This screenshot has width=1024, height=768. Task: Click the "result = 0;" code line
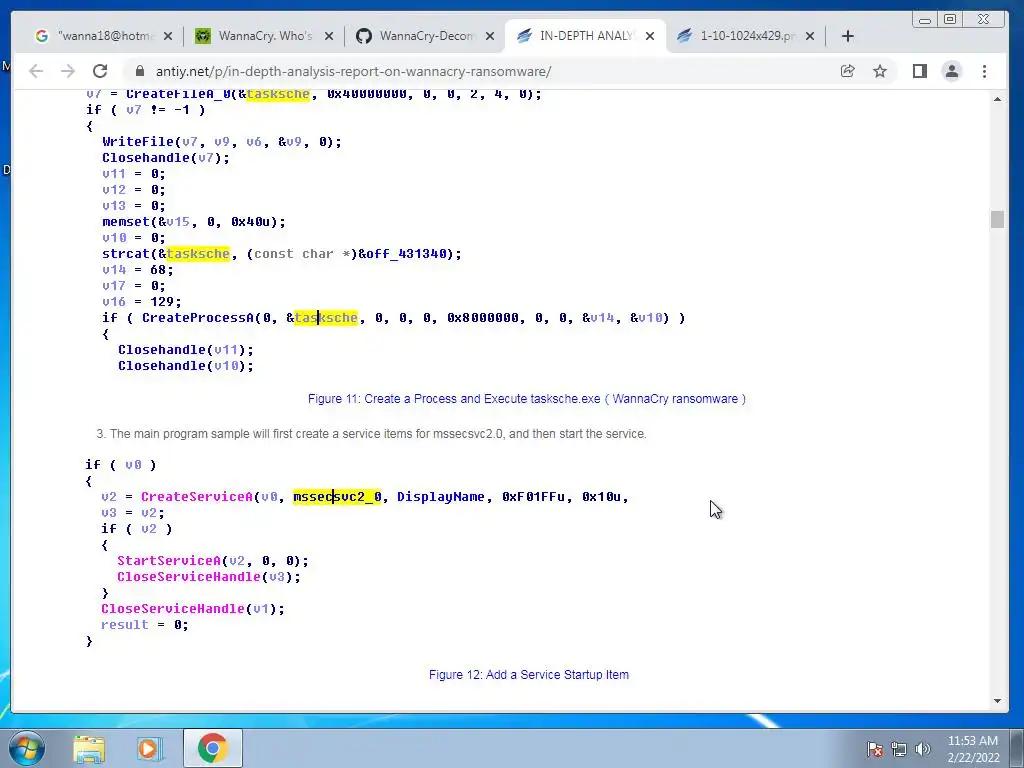pyautogui.click(x=144, y=625)
